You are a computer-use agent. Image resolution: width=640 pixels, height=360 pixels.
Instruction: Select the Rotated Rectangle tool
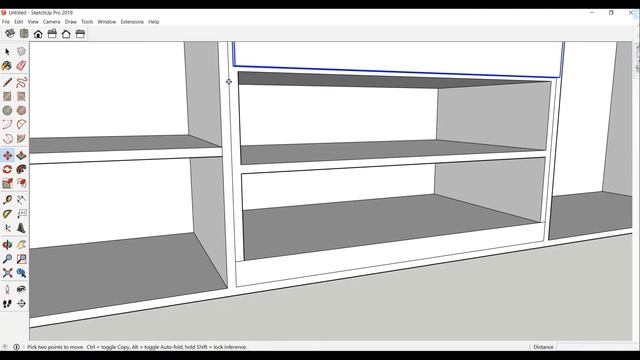pos(21,96)
